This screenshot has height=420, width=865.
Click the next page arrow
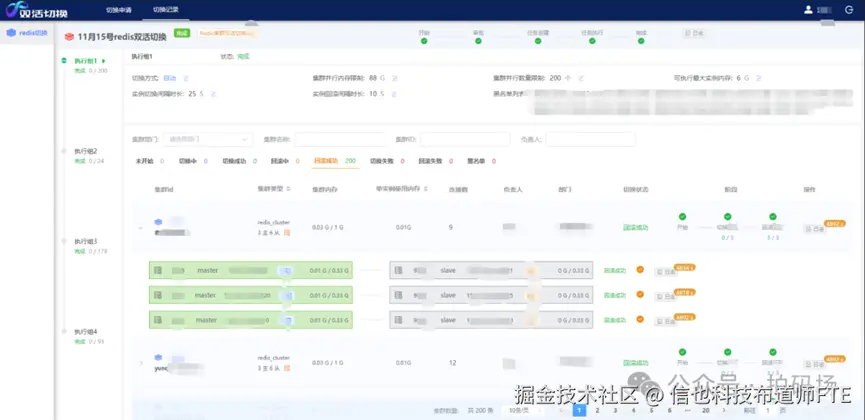[x=724, y=411]
